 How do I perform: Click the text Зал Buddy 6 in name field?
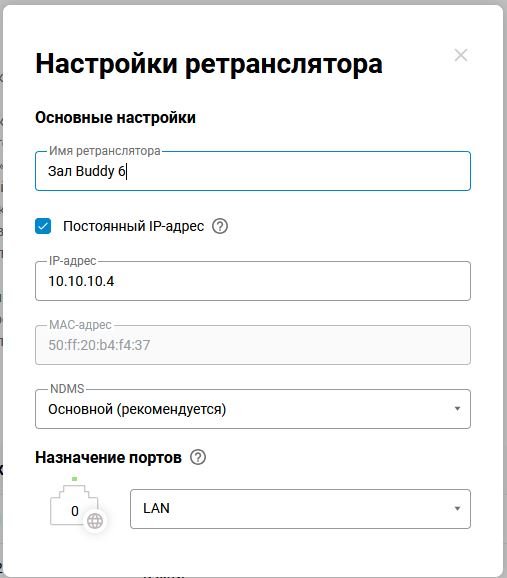87,171
